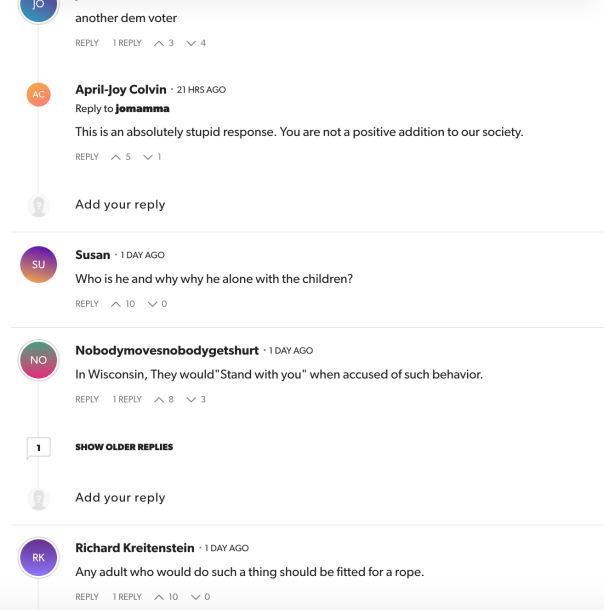Open the jomamma mention link
The image size is (604, 610).
(142, 108)
